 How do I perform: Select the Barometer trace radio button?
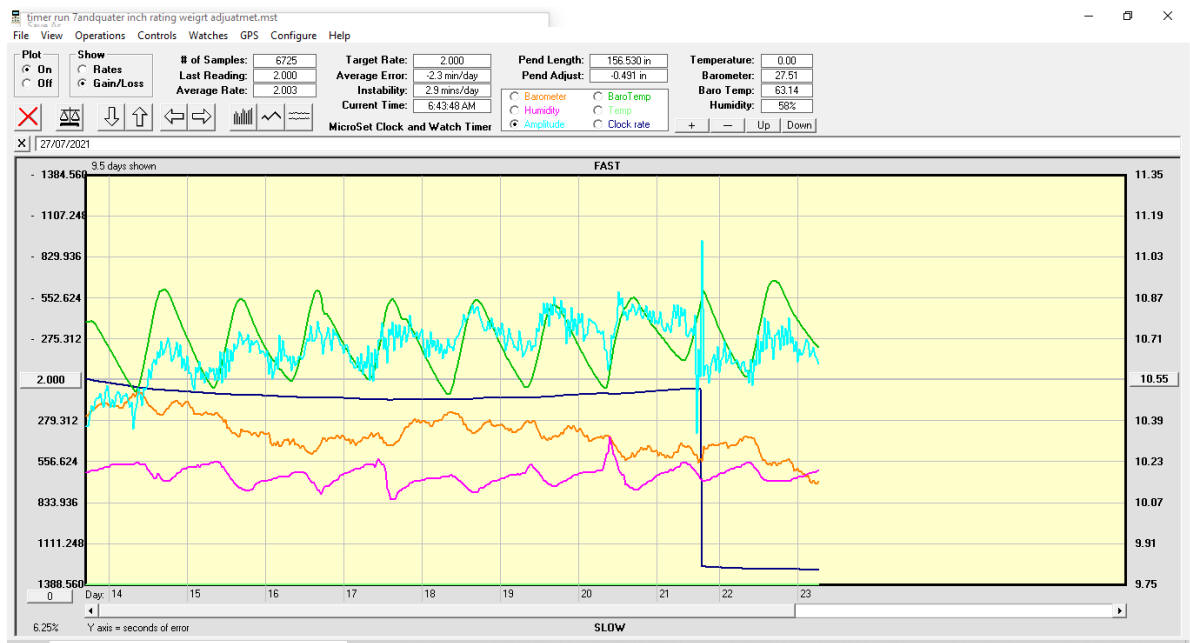click(515, 96)
